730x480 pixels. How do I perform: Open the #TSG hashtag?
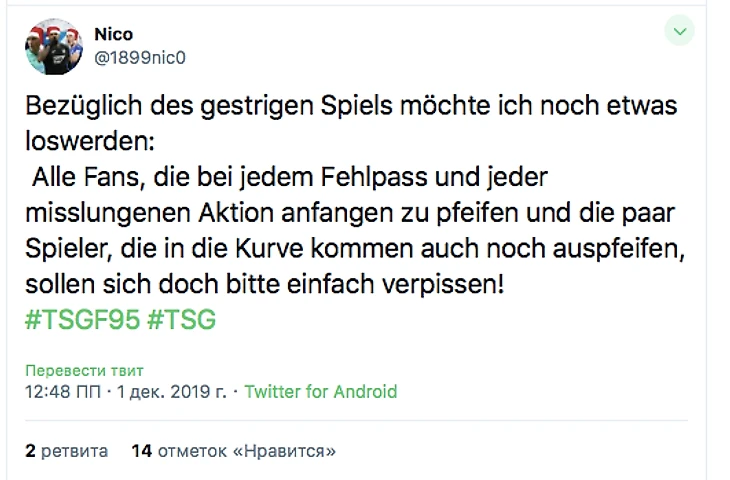183,321
